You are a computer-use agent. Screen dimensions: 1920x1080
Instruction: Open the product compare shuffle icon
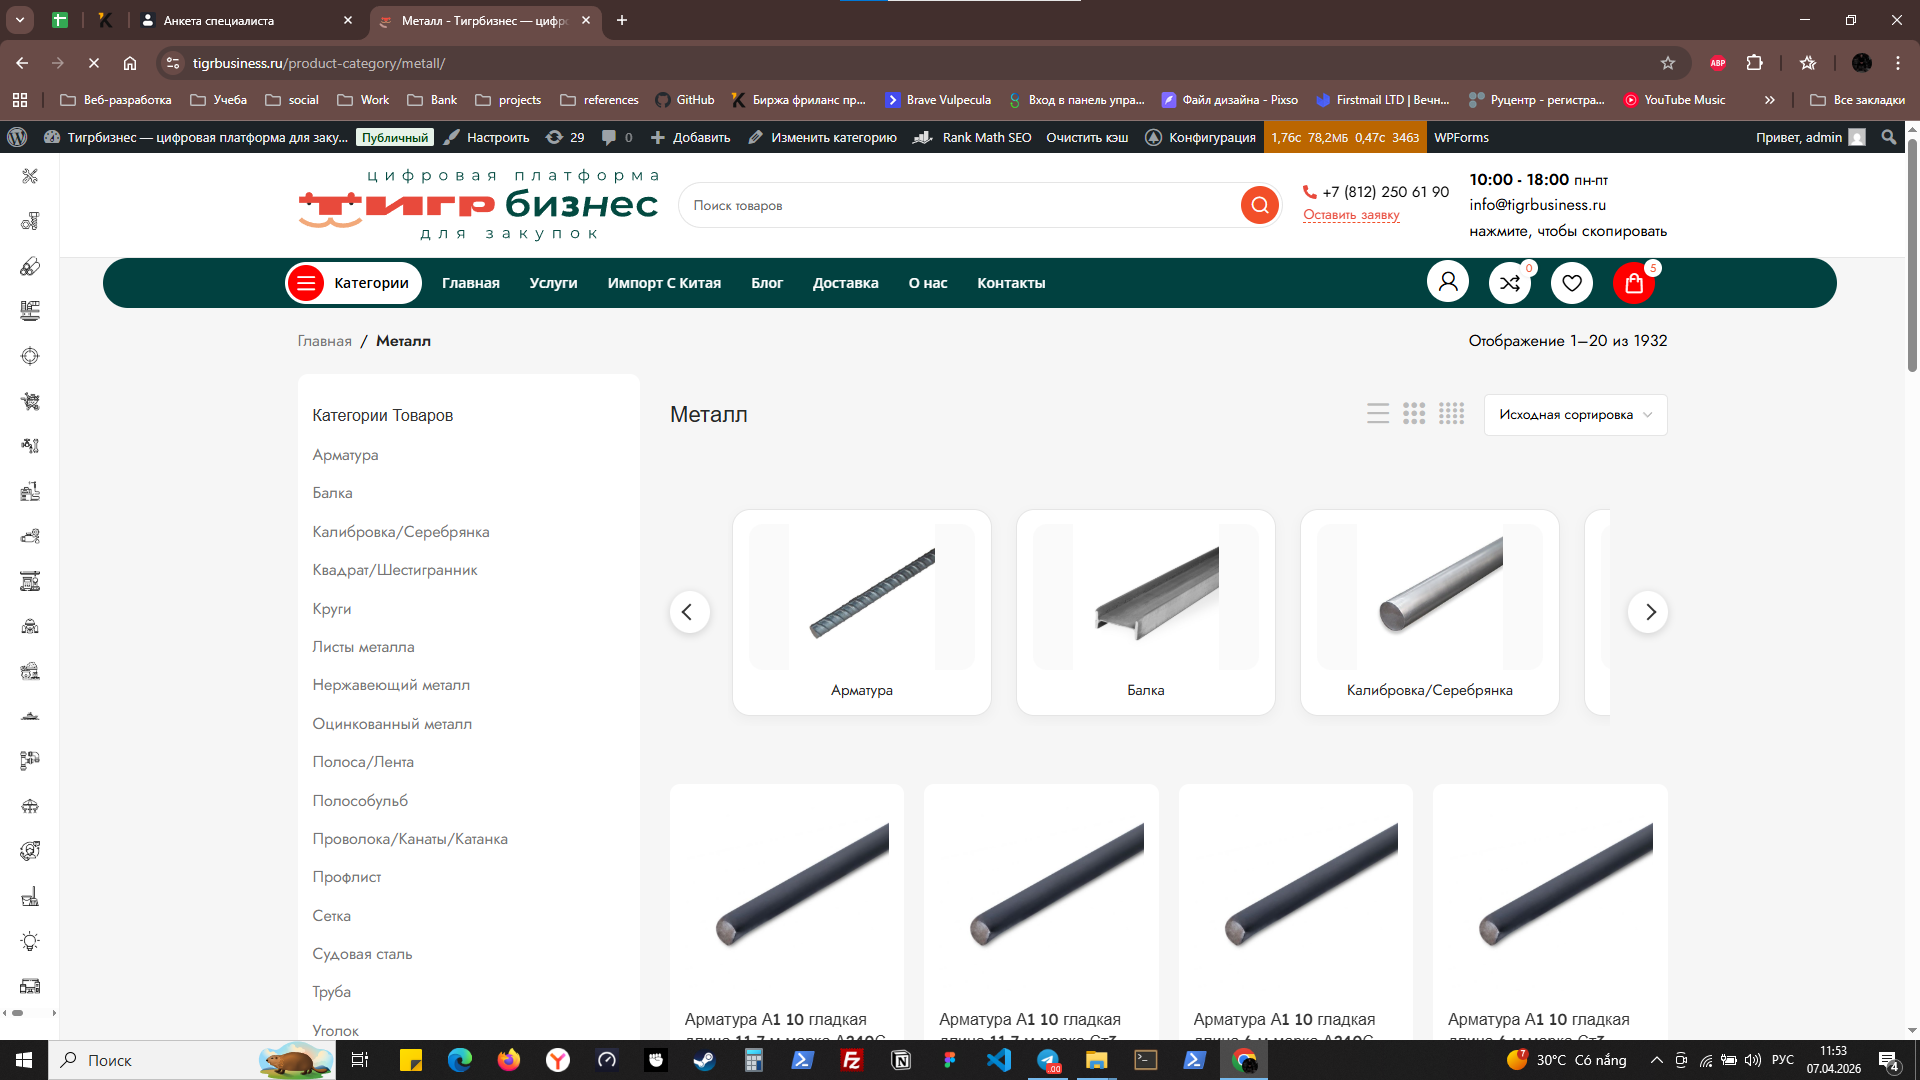1510,283
